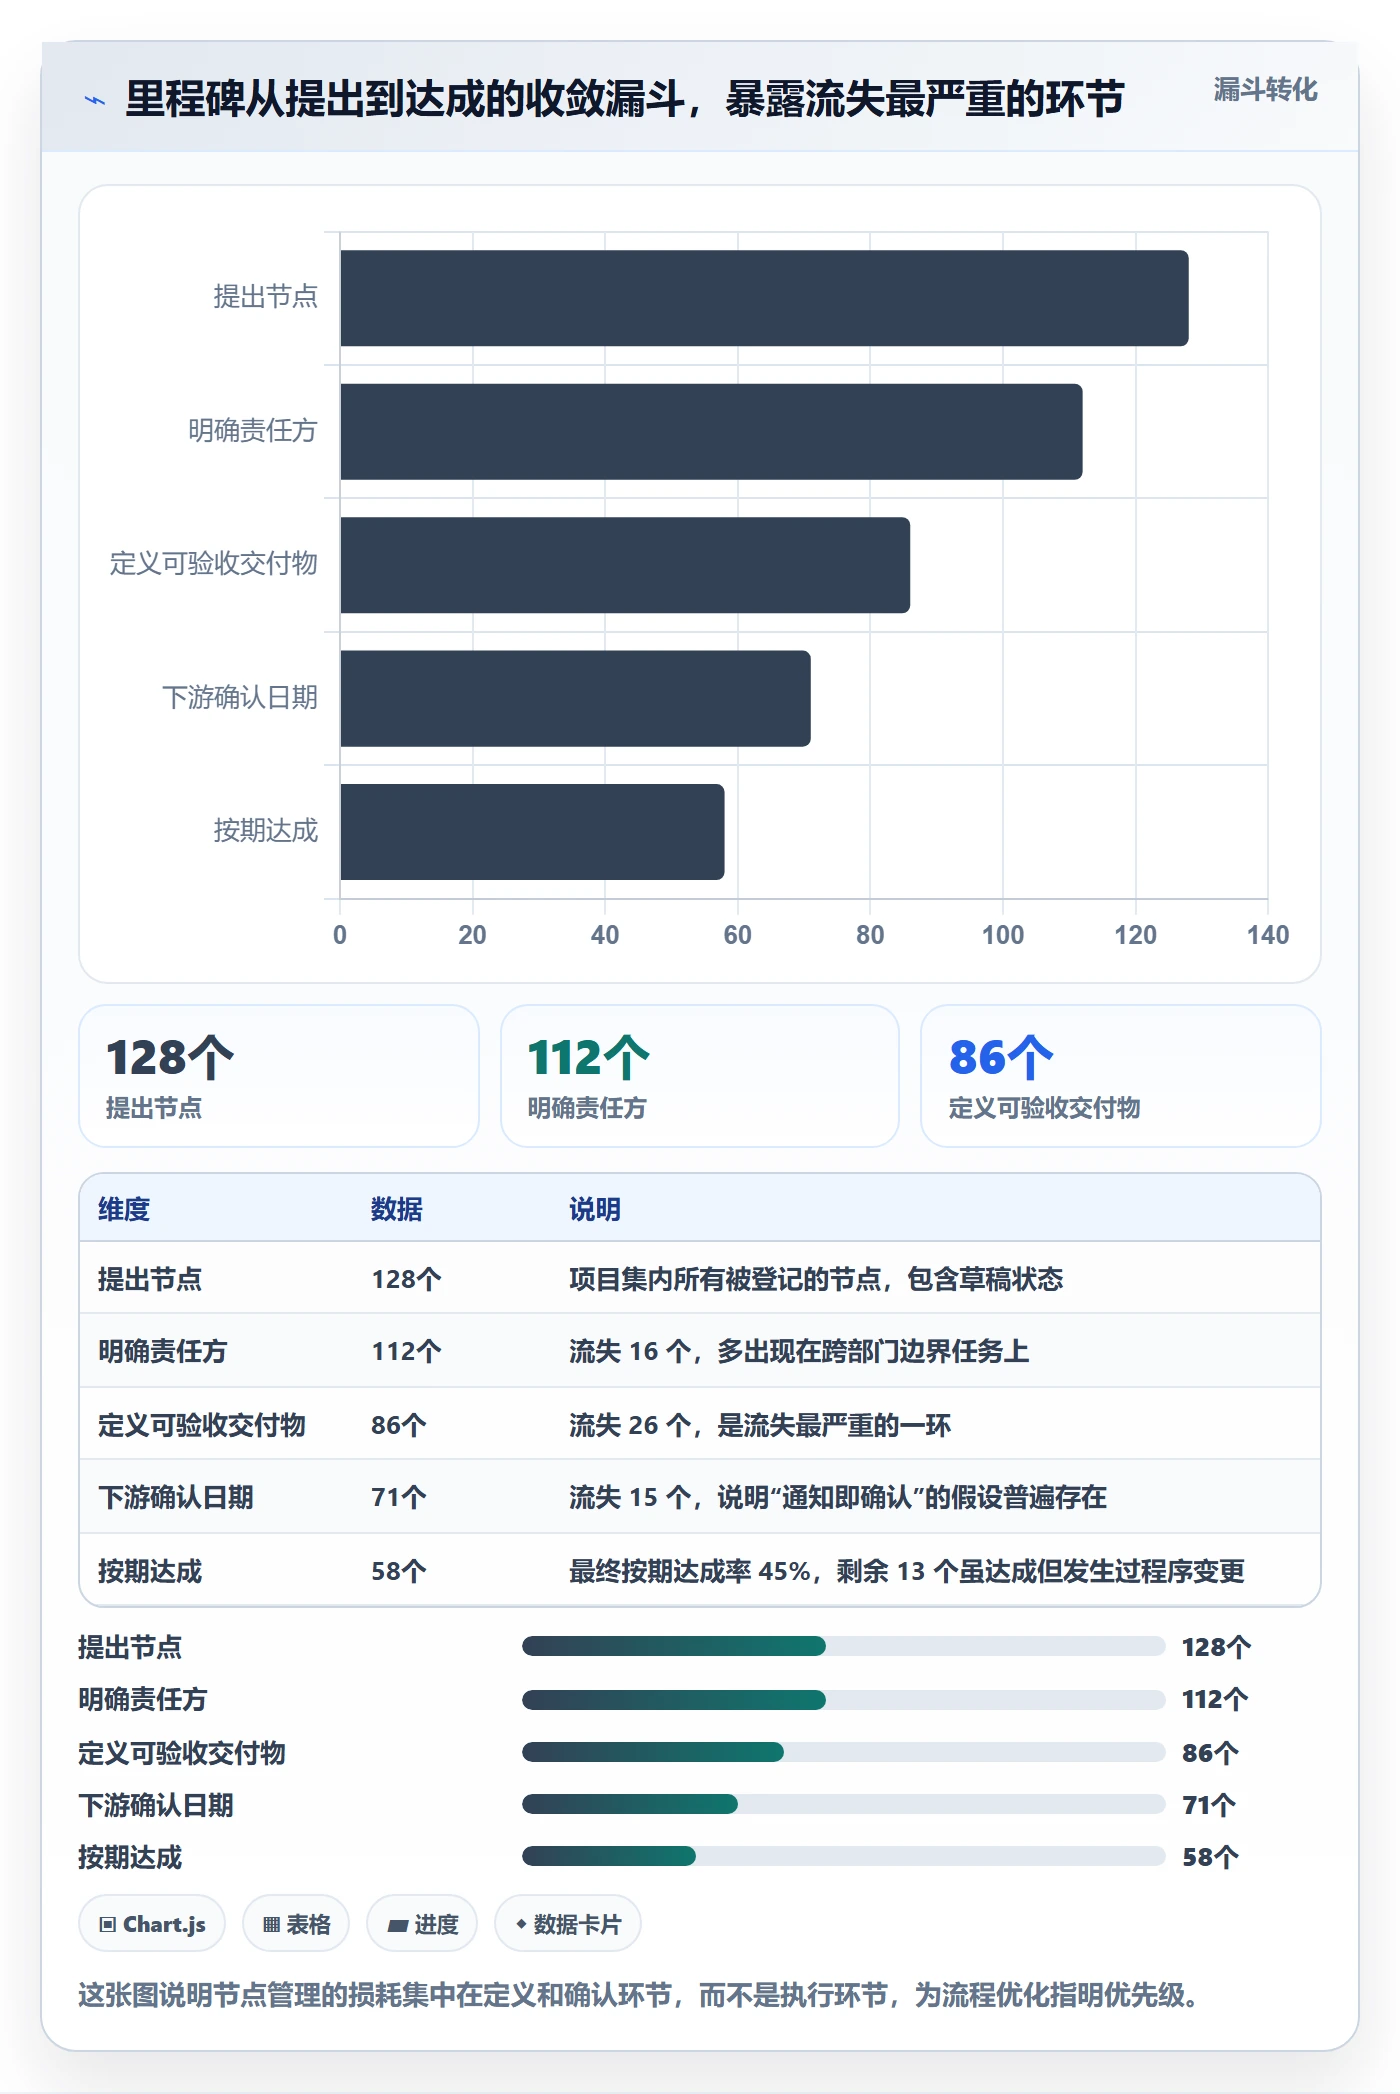
Task: Click the lightning icon beside the title
Action: [x=95, y=100]
